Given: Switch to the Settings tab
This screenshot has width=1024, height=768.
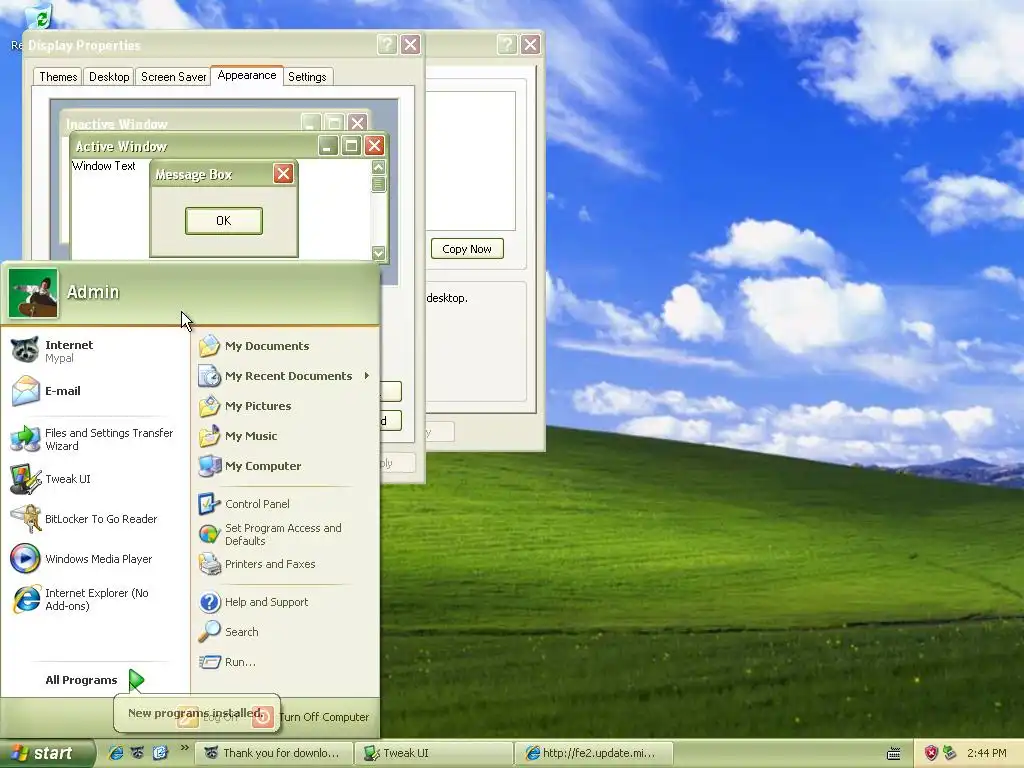Looking at the screenshot, I should [x=307, y=77].
